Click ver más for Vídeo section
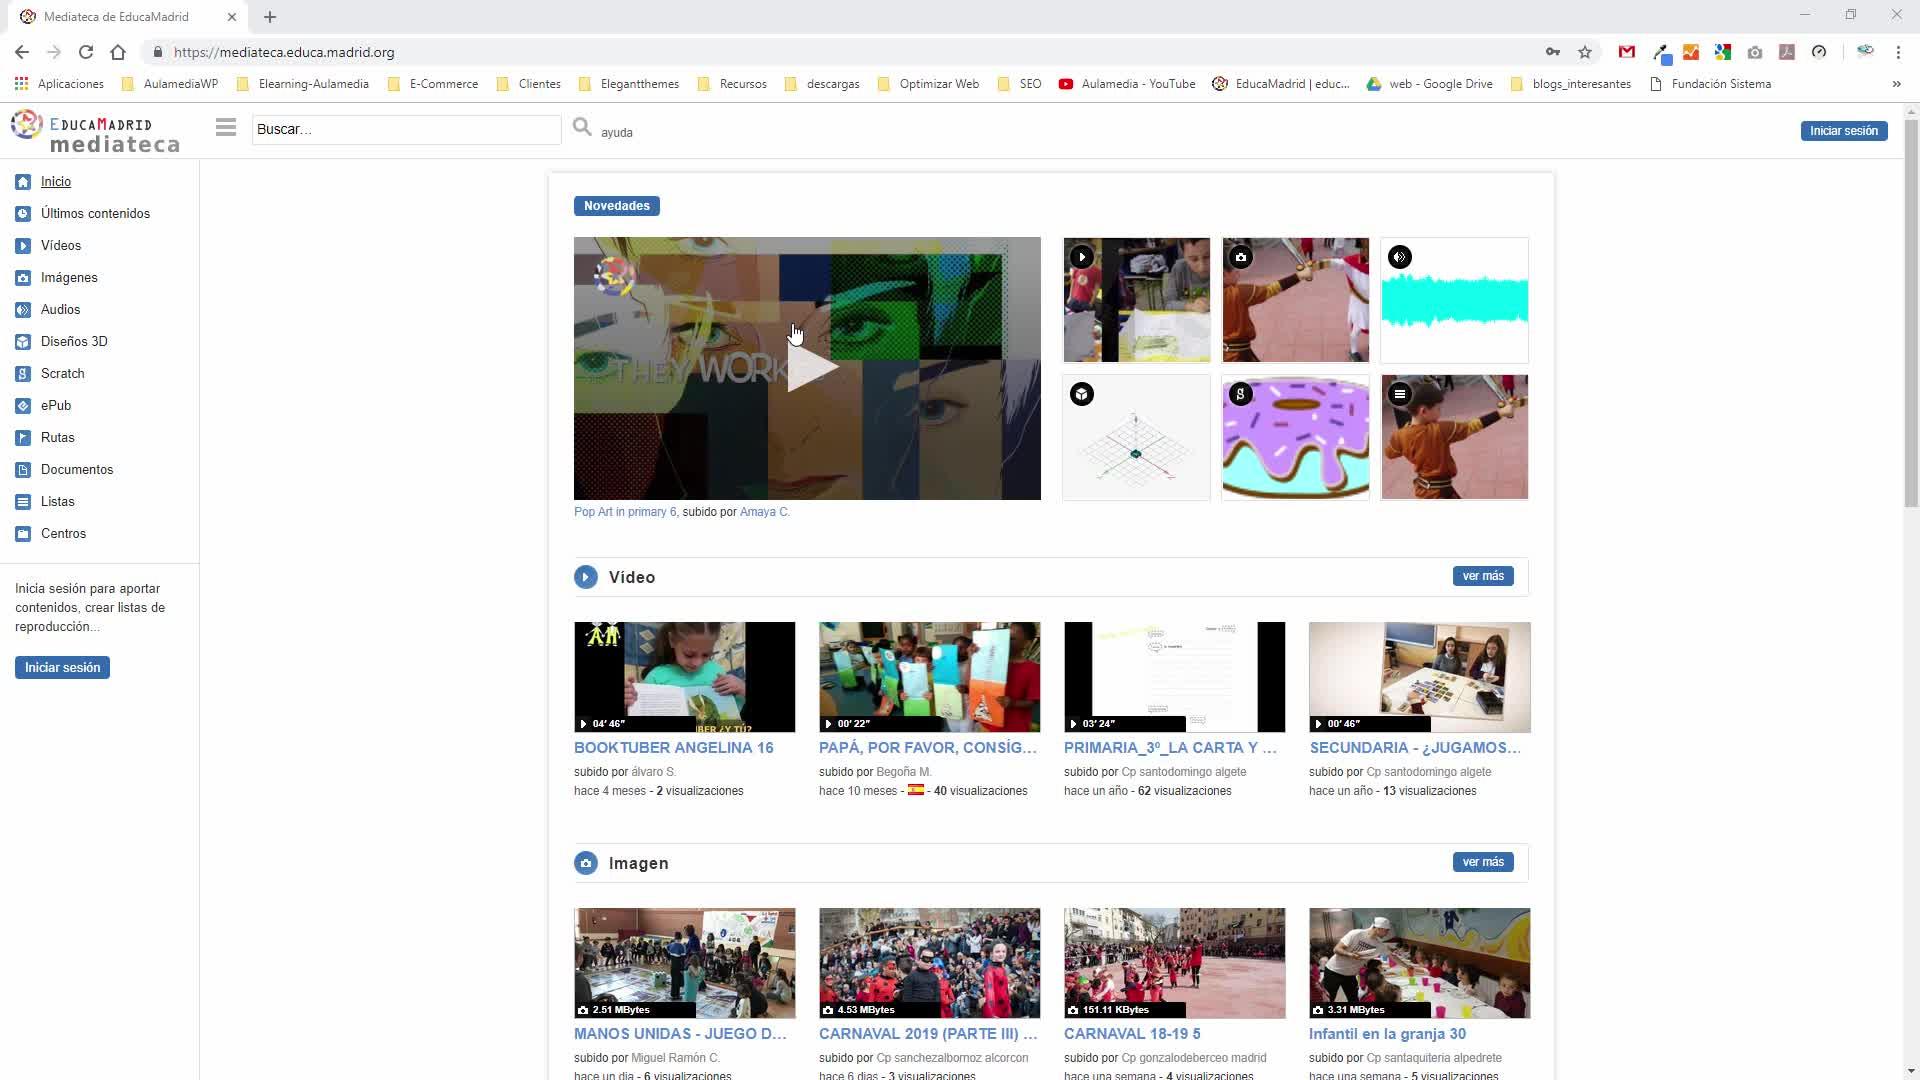This screenshot has height=1080, width=1920. [x=1483, y=576]
